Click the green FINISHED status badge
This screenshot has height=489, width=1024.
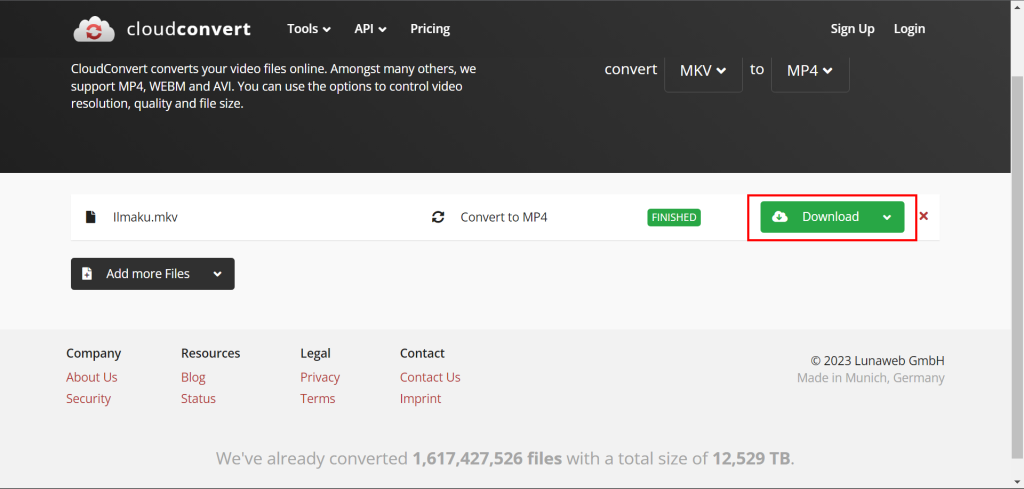(674, 217)
